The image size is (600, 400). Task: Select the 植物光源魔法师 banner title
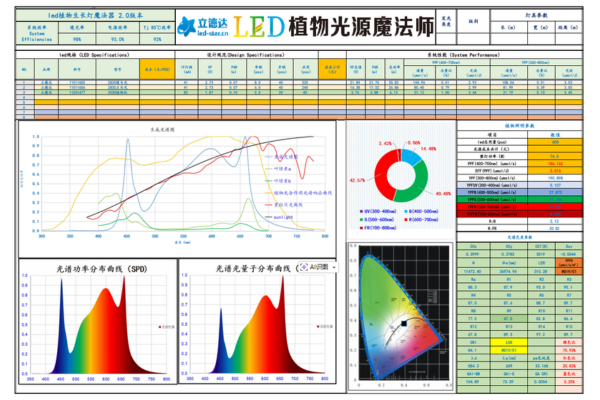point(361,26)
